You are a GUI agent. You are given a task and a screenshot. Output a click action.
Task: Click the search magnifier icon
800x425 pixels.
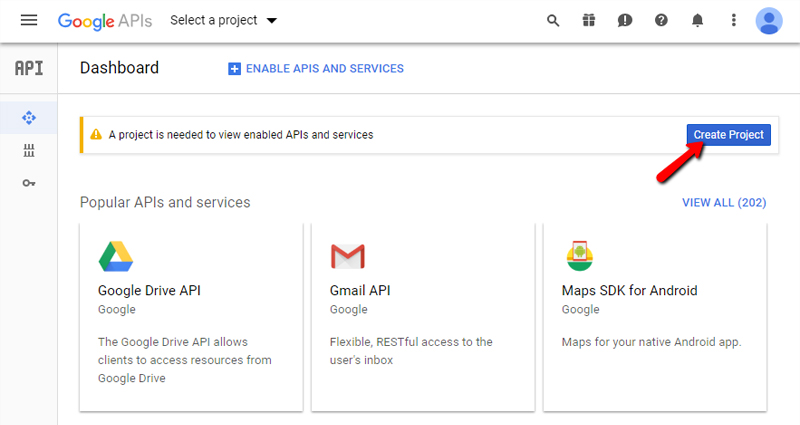pyautogui.click(x=553, y=20)
